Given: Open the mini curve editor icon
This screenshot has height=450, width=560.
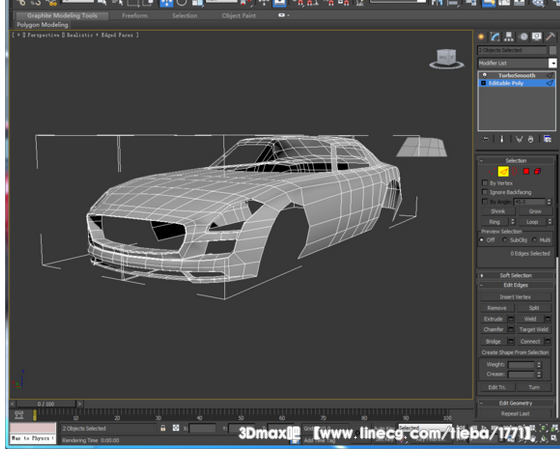Looking at the screenshot, I should click(19, 415).
